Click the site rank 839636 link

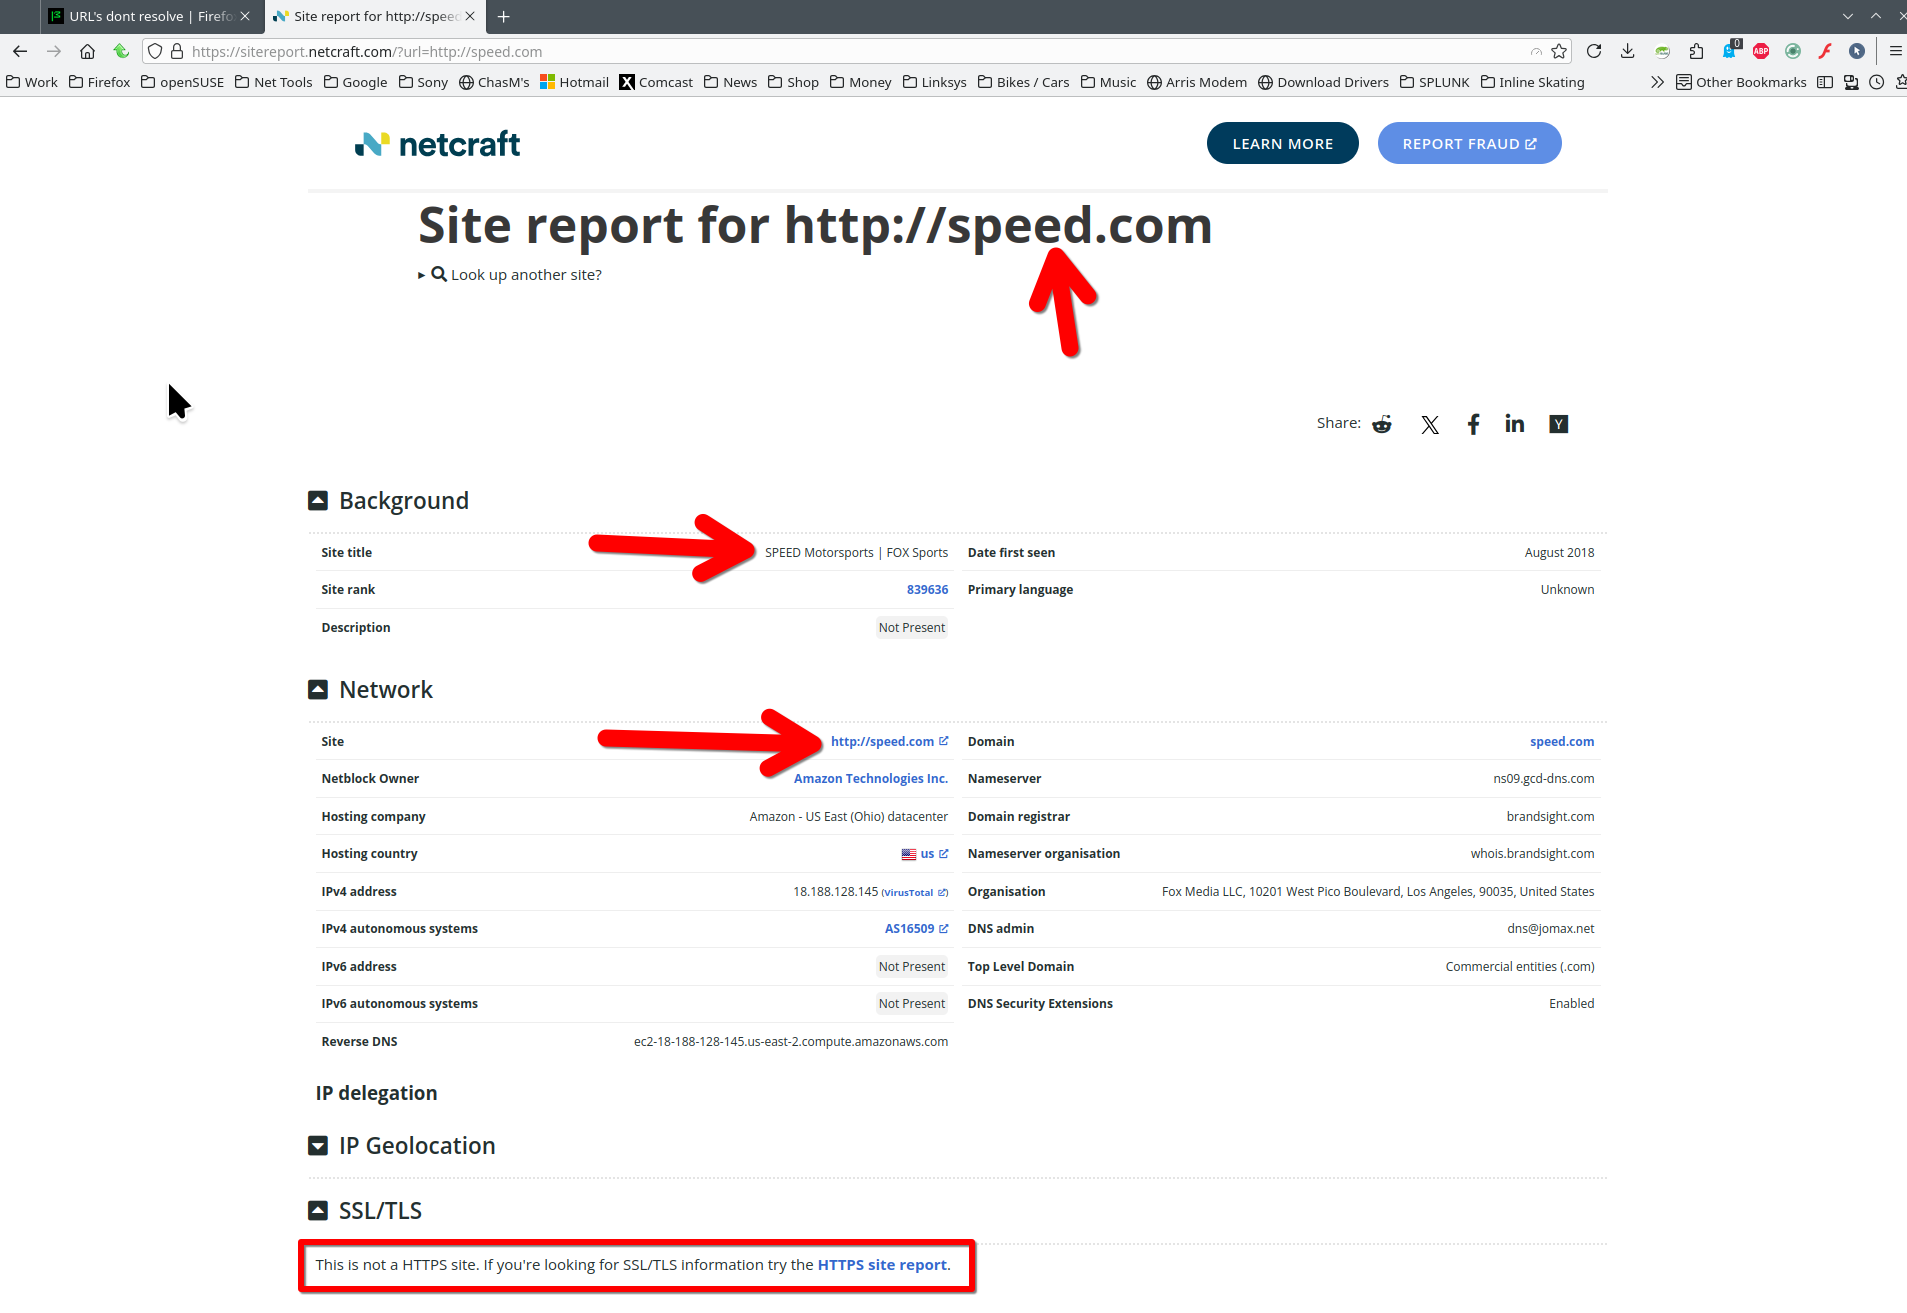pyautogui.click(x=927, y=590)
